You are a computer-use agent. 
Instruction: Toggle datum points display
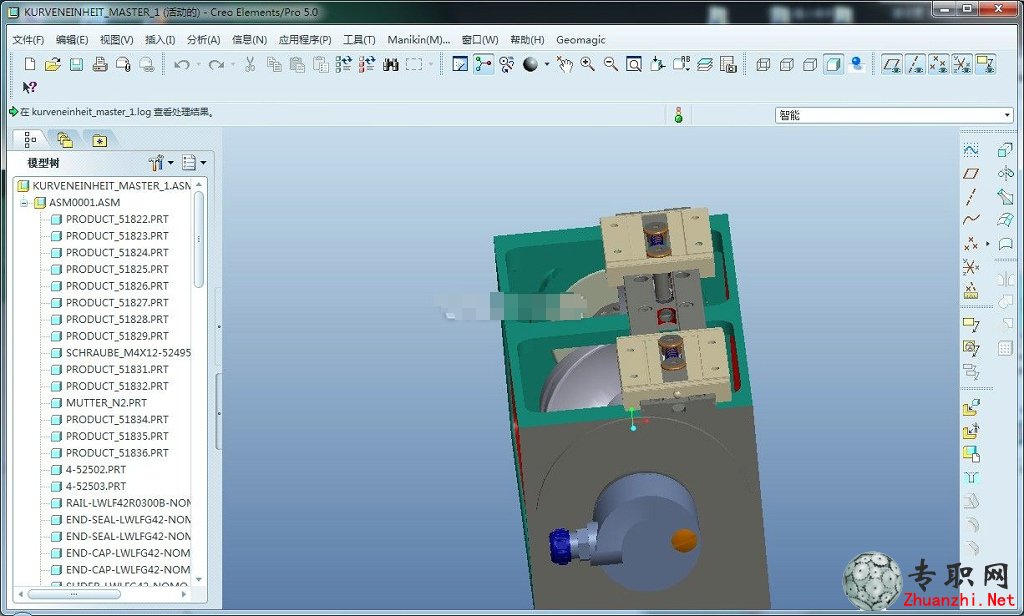coord(938,64)
